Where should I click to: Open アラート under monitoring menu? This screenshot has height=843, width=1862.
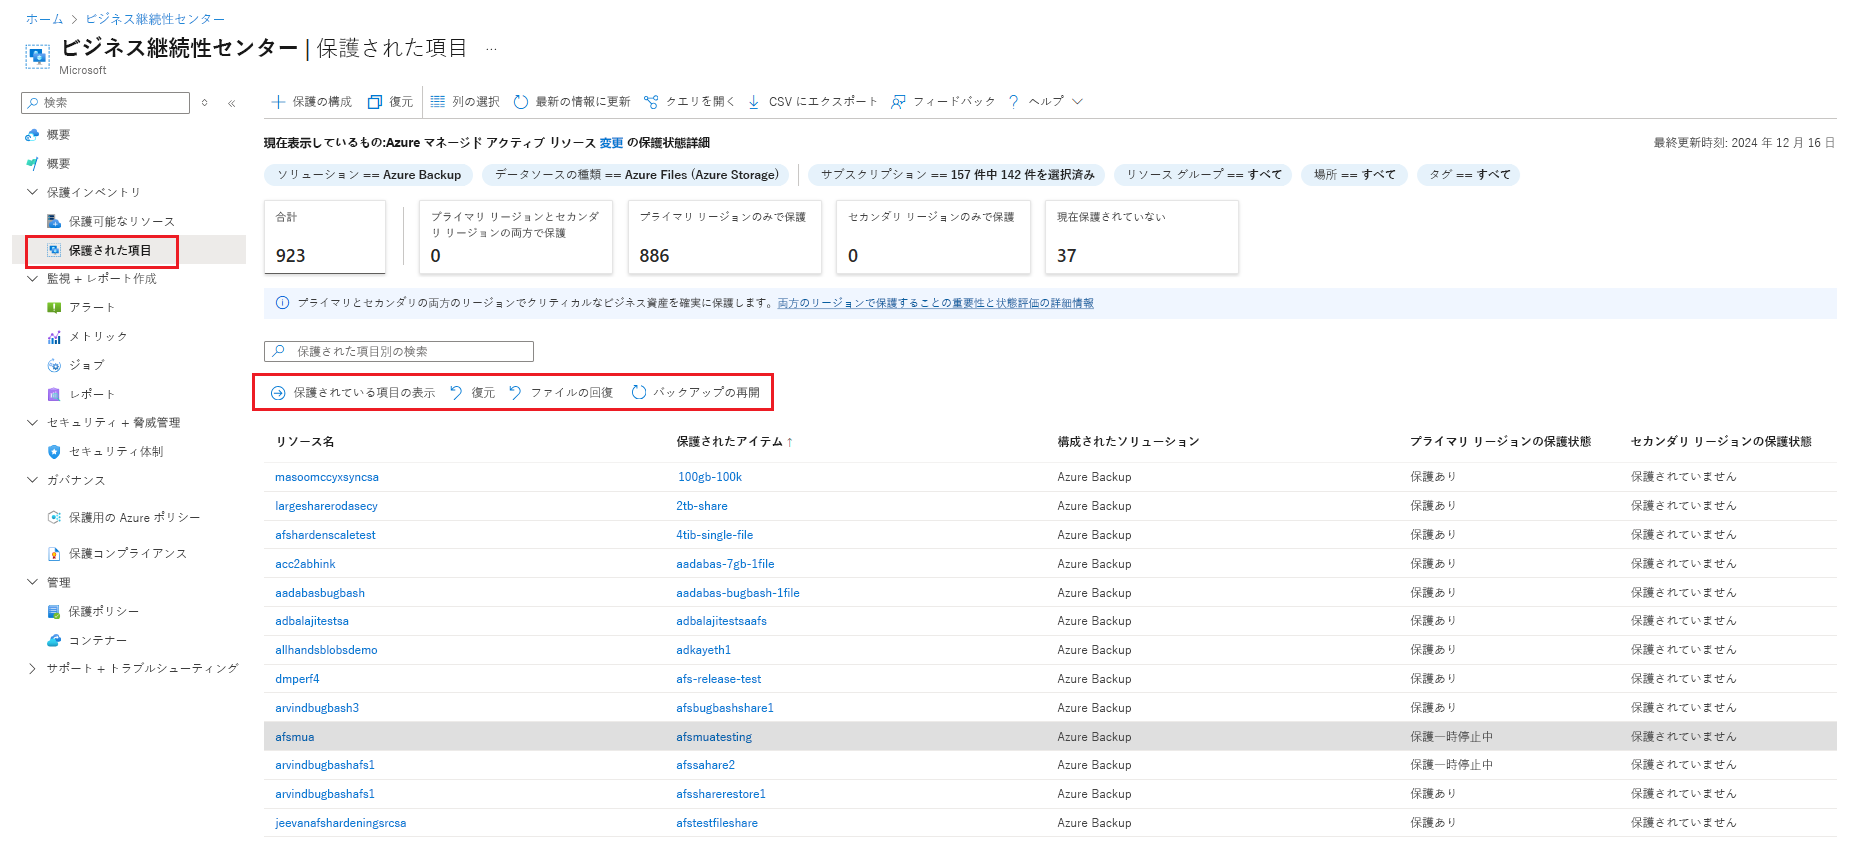click(91, 307)
